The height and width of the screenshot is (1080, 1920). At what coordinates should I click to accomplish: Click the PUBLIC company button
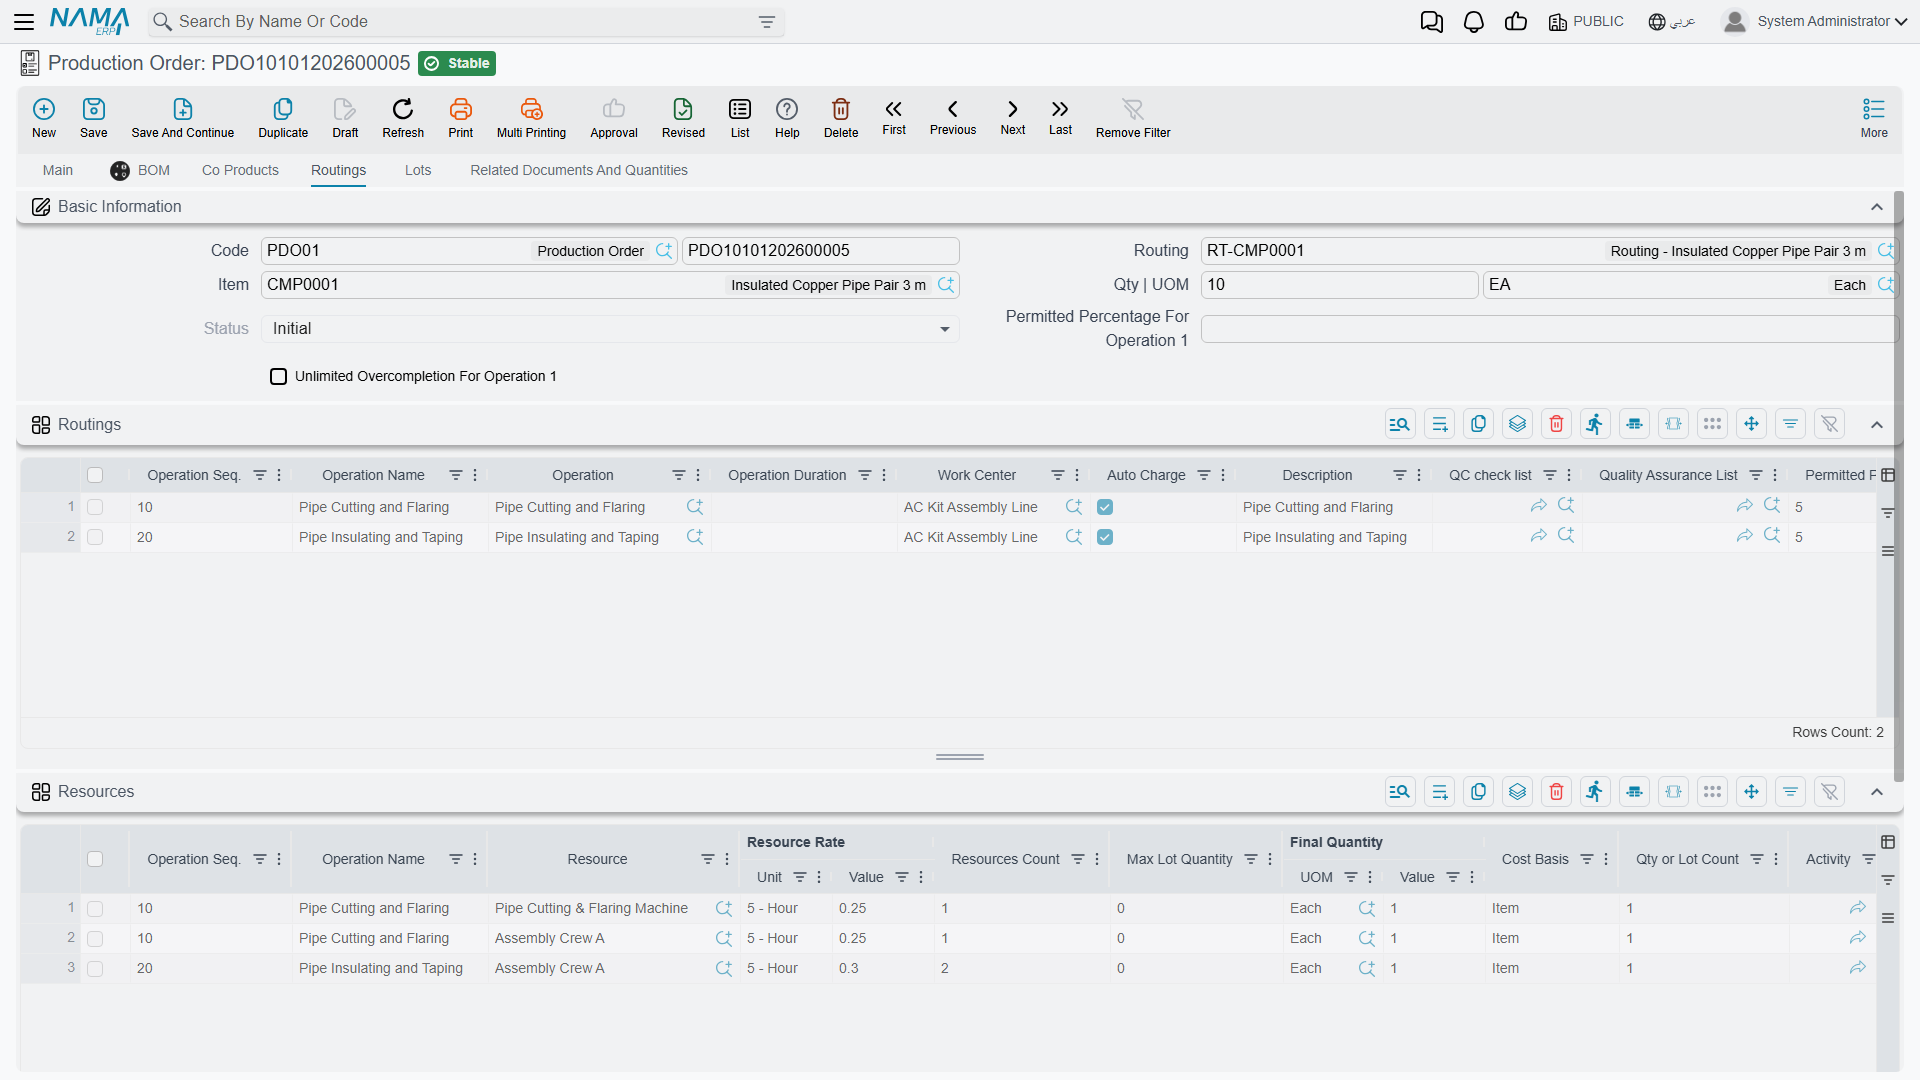click(x=1586, y=22)
